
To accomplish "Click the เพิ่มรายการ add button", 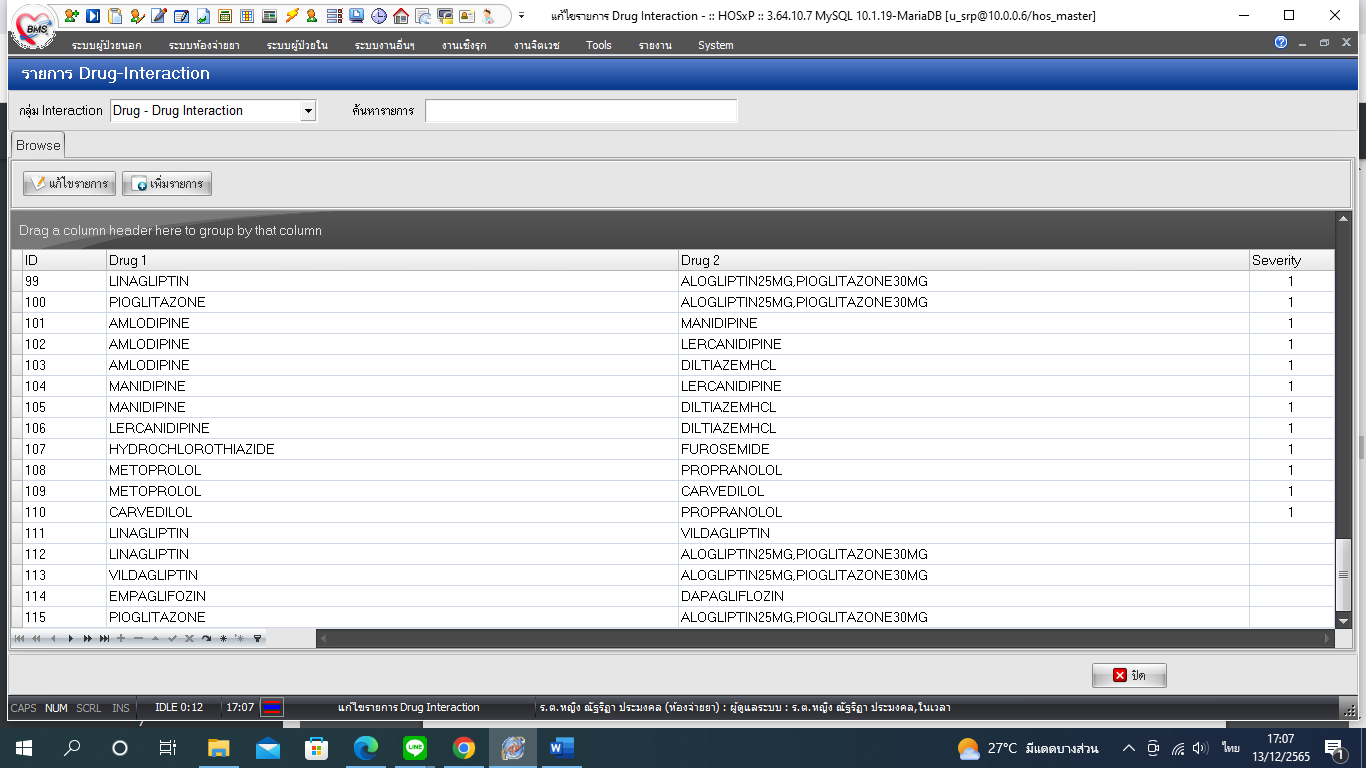I will 167,184.
